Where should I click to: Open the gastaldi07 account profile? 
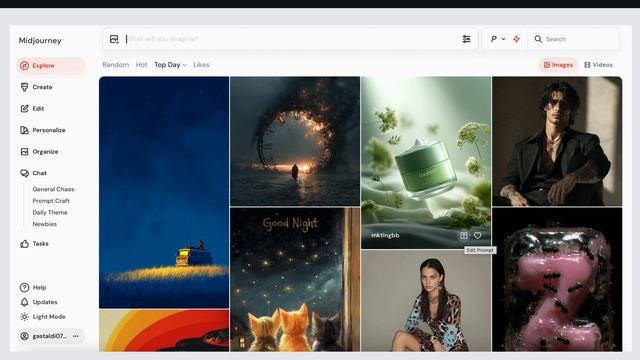[x=44, y=336]
